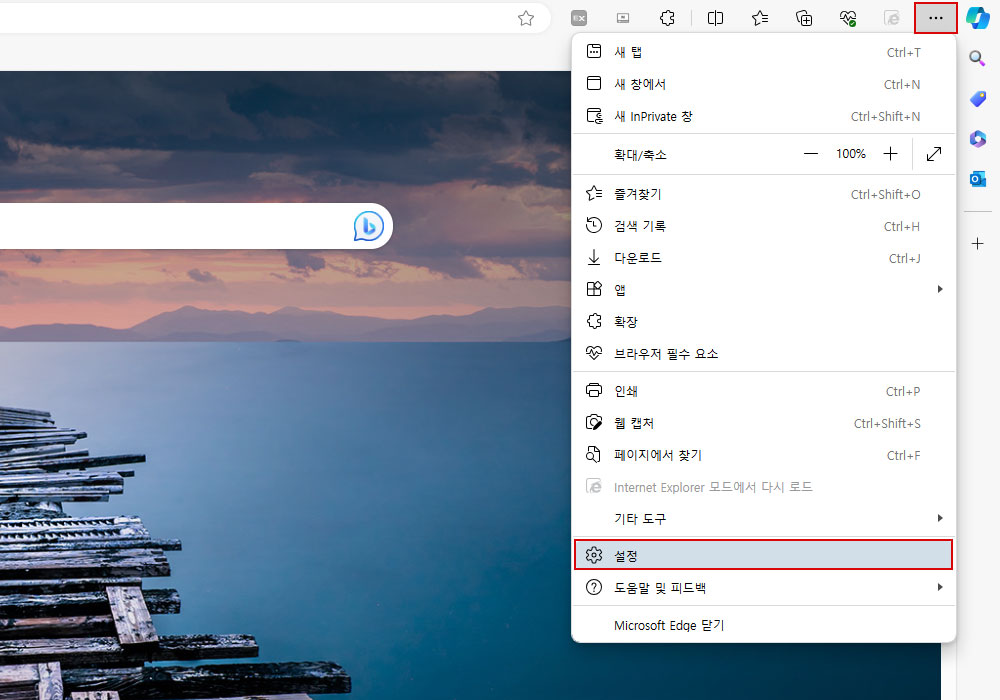The height and width of the screenshot is (700, 1000).
Task: Open Collections toolbar icon
Action: (804, 18)
